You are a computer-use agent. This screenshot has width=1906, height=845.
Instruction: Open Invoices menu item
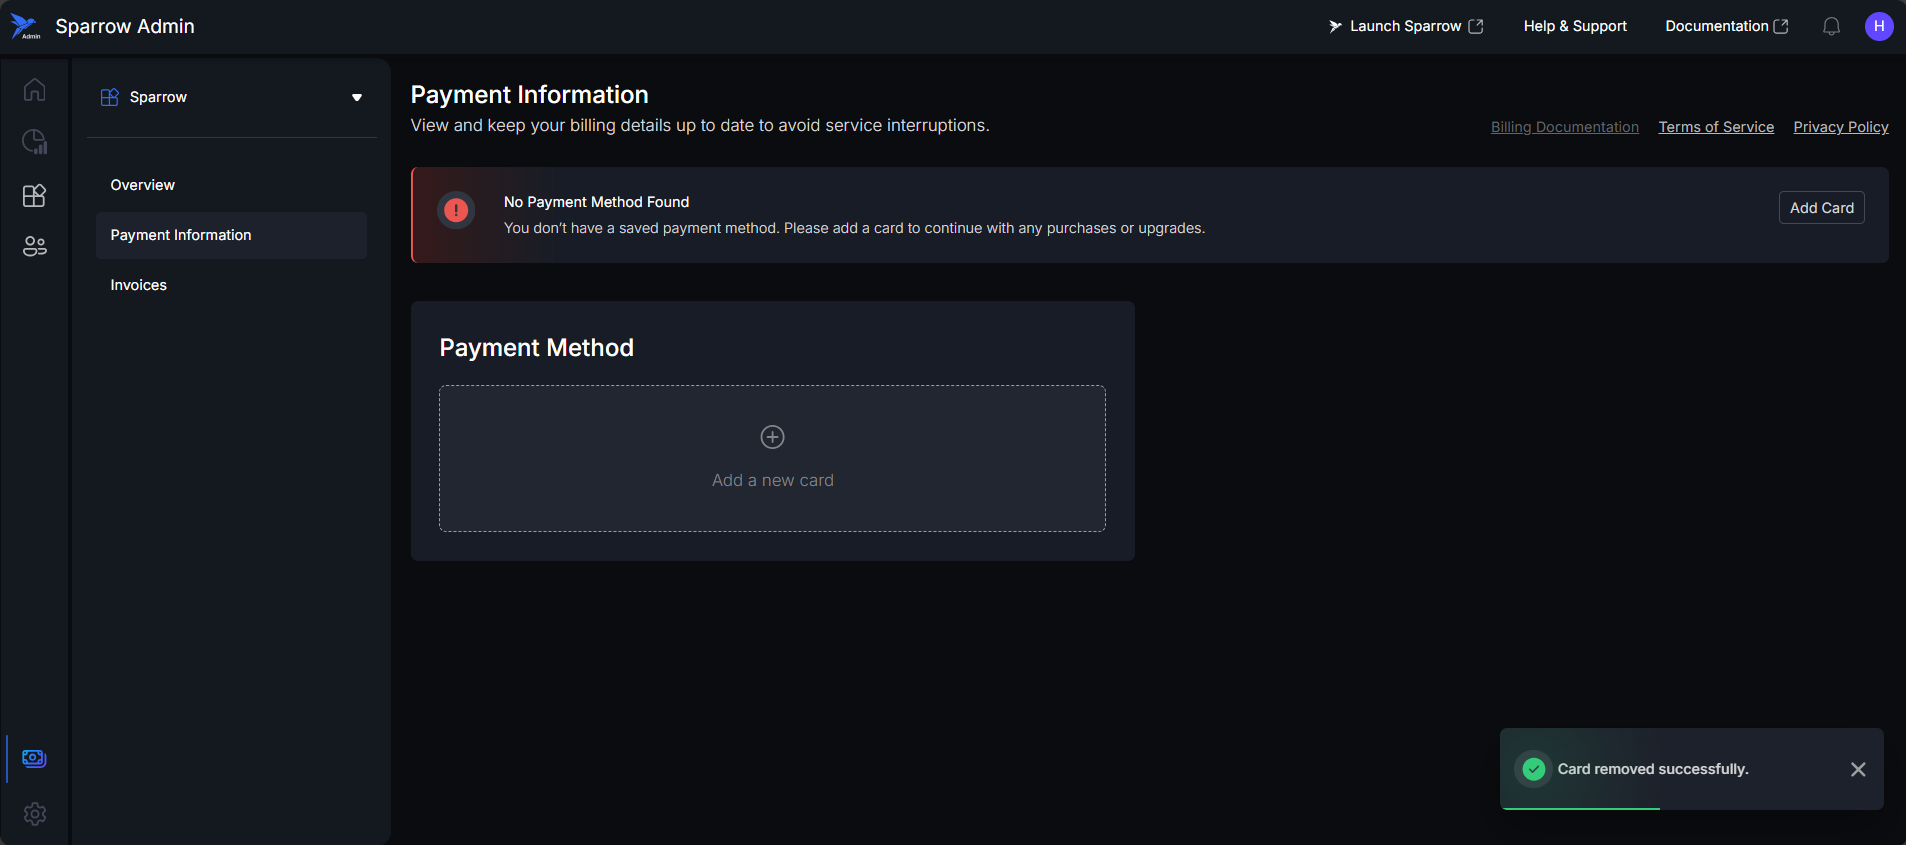(x=138, y=285)
